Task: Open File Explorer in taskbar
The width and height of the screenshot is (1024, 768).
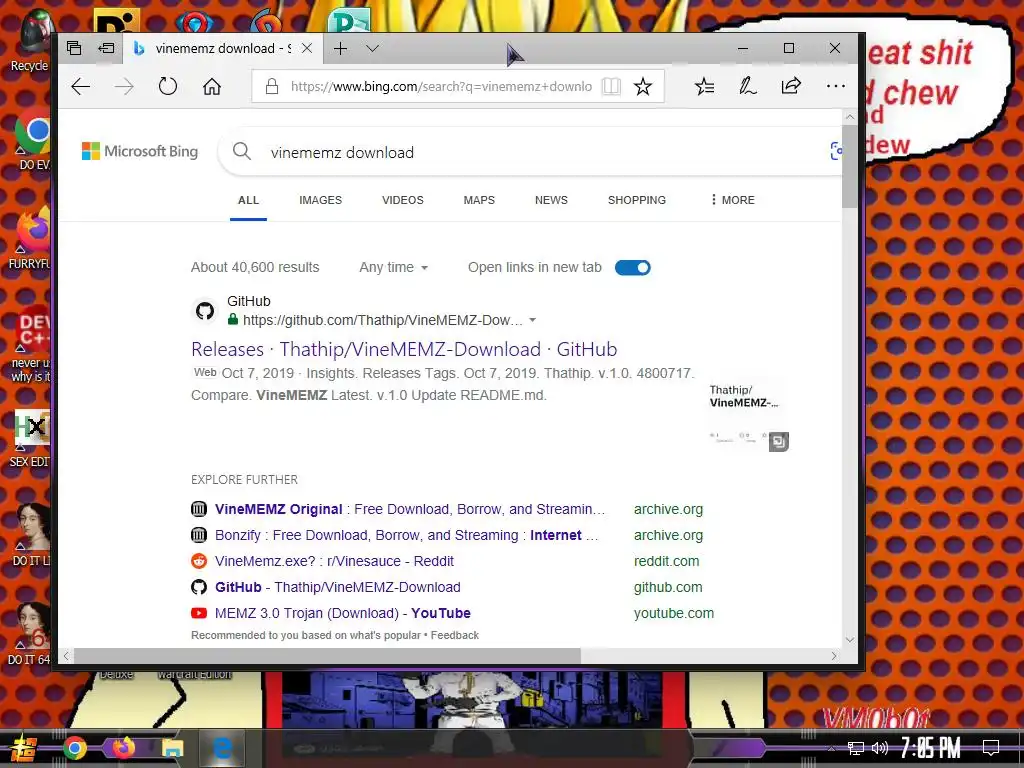Action: pos(172,748)
